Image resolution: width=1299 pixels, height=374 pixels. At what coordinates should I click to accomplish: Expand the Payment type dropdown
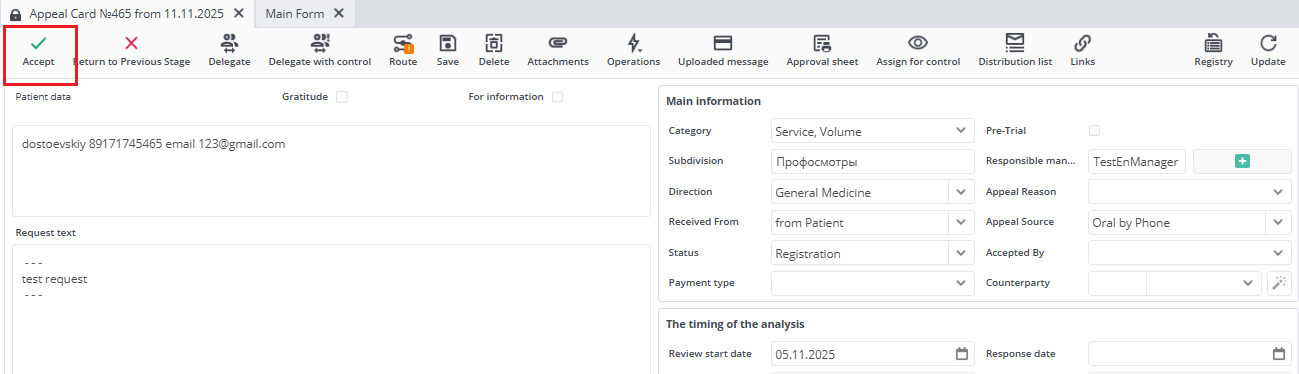coord(961,283)
